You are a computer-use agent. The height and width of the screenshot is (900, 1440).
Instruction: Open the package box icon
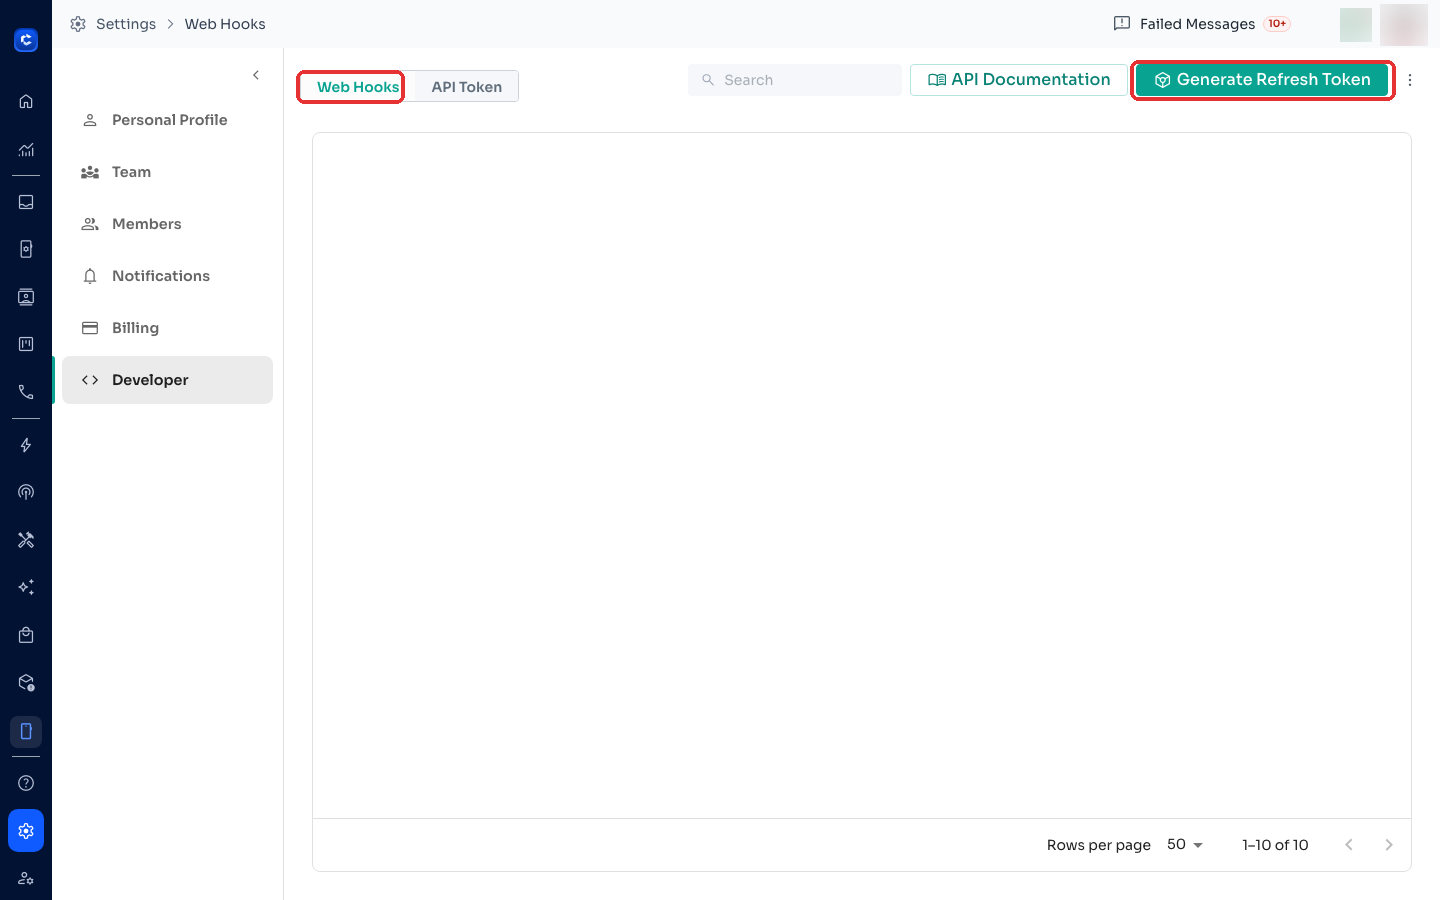click(x=26, y=683)
